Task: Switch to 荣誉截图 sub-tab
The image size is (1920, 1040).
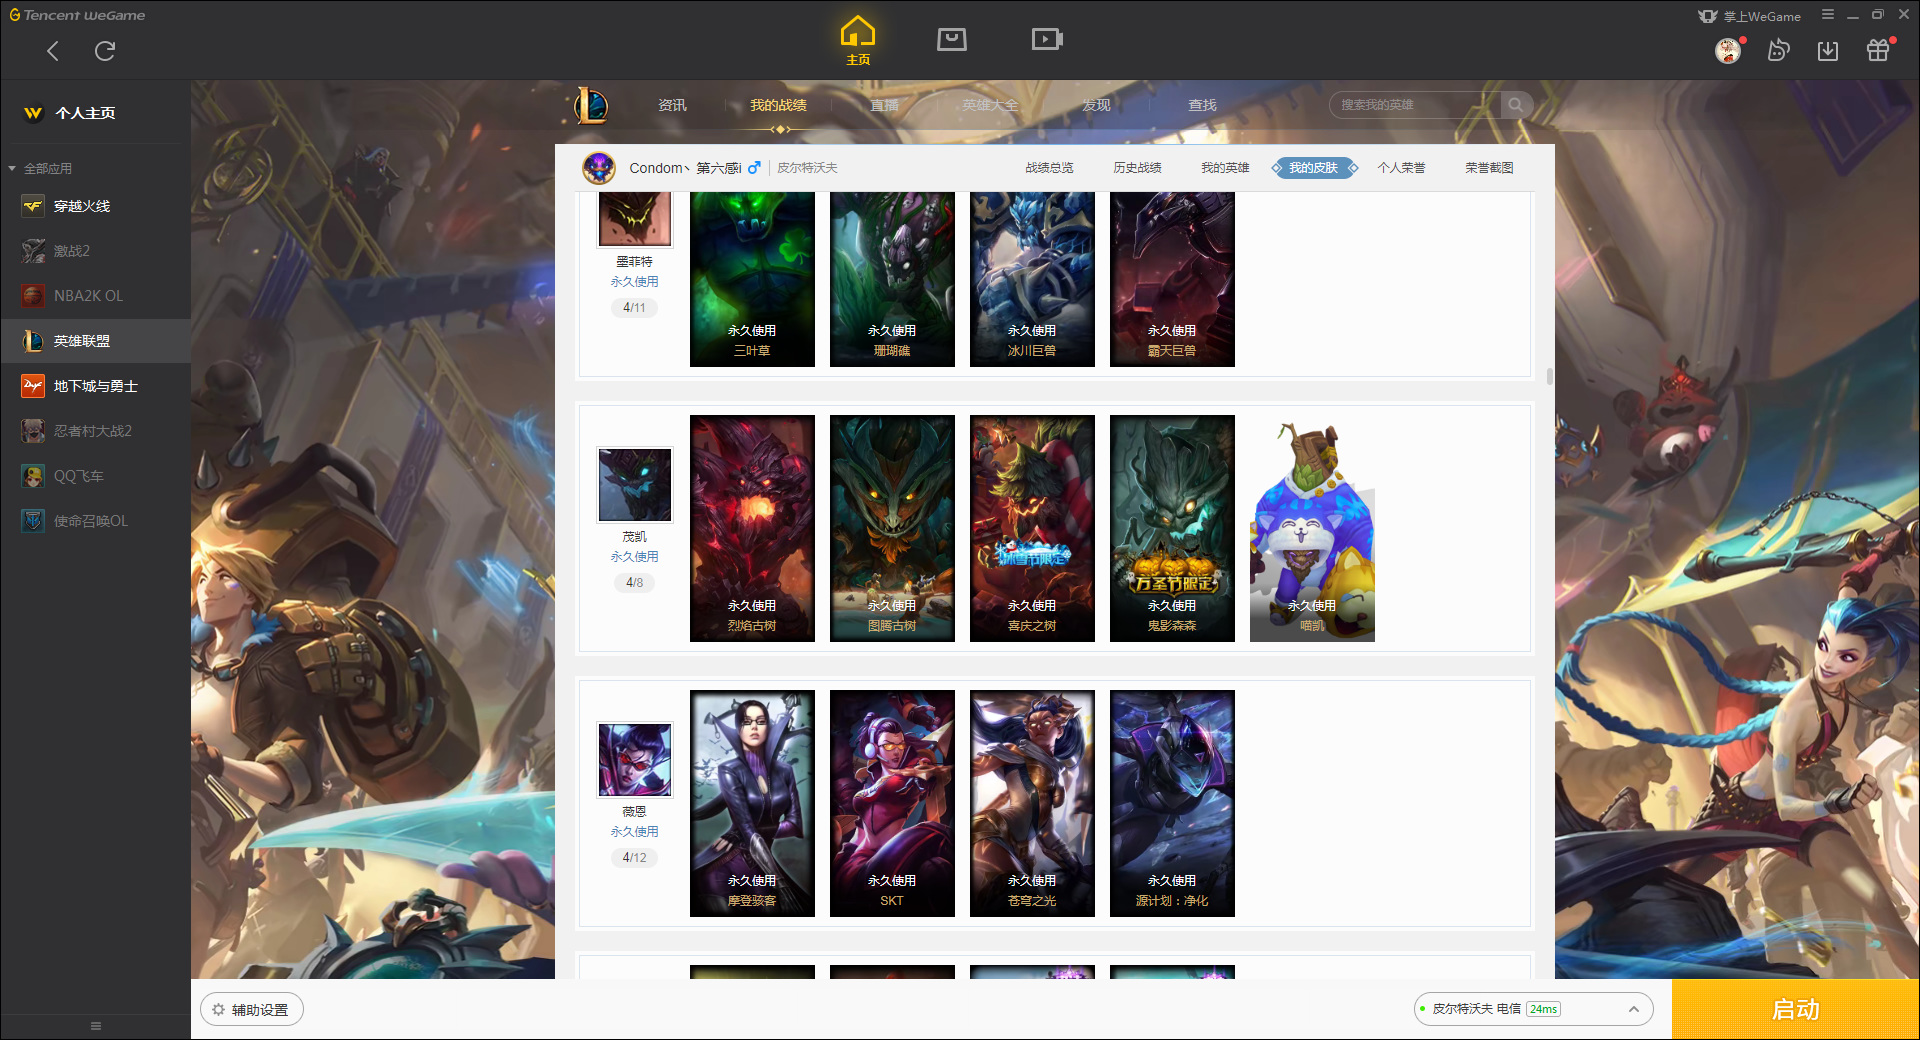Action: (x=1489, y=168)
